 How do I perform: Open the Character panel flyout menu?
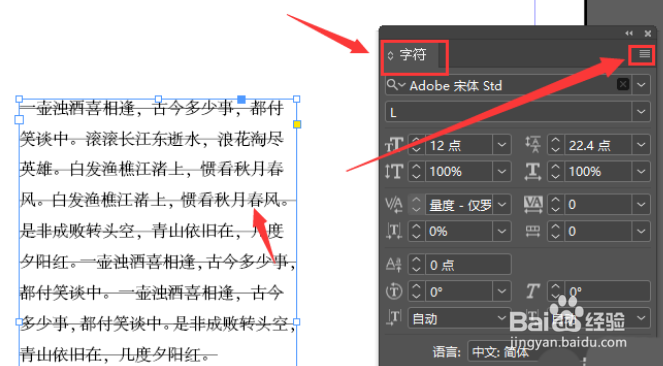[x=644, y=54]
